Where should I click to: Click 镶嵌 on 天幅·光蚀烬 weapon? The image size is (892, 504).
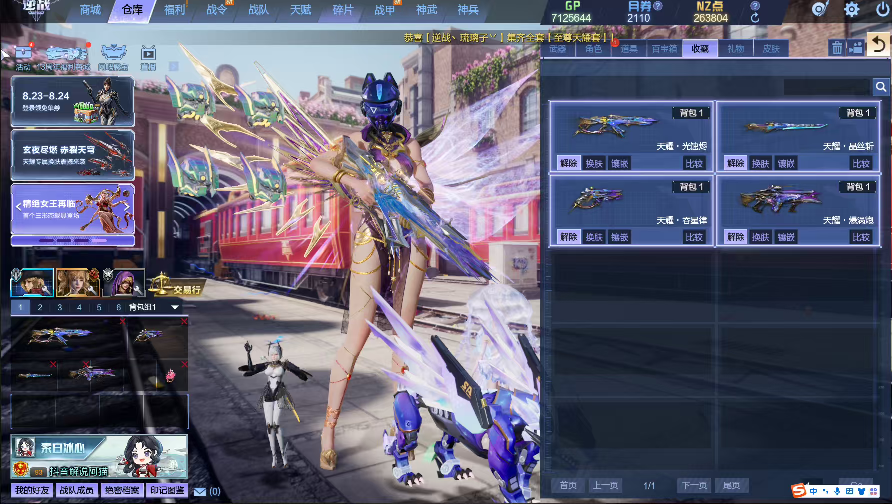(x=620, y=163)
